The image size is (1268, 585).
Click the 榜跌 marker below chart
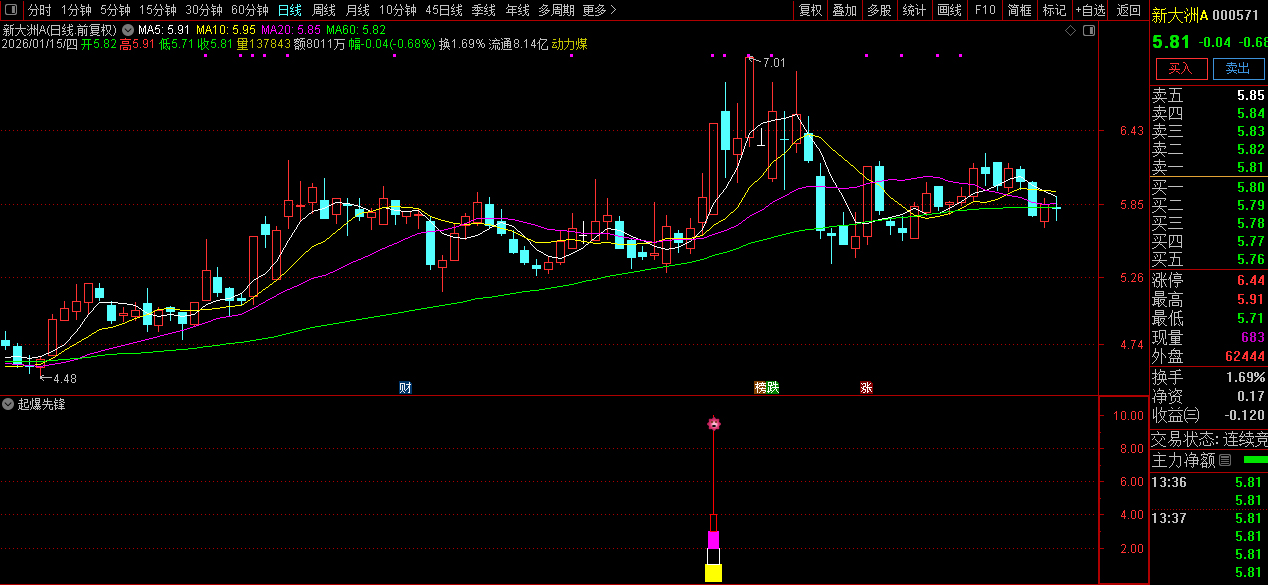pos(767,387)
